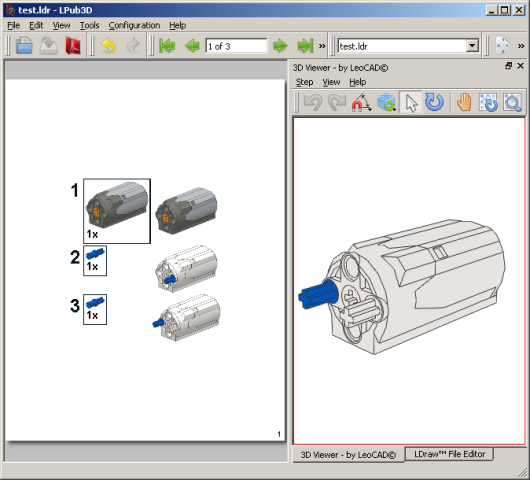Viewport: 530px width, 480px height.
Task: Choose the arrow Select tool
Action: click(411, 102)
